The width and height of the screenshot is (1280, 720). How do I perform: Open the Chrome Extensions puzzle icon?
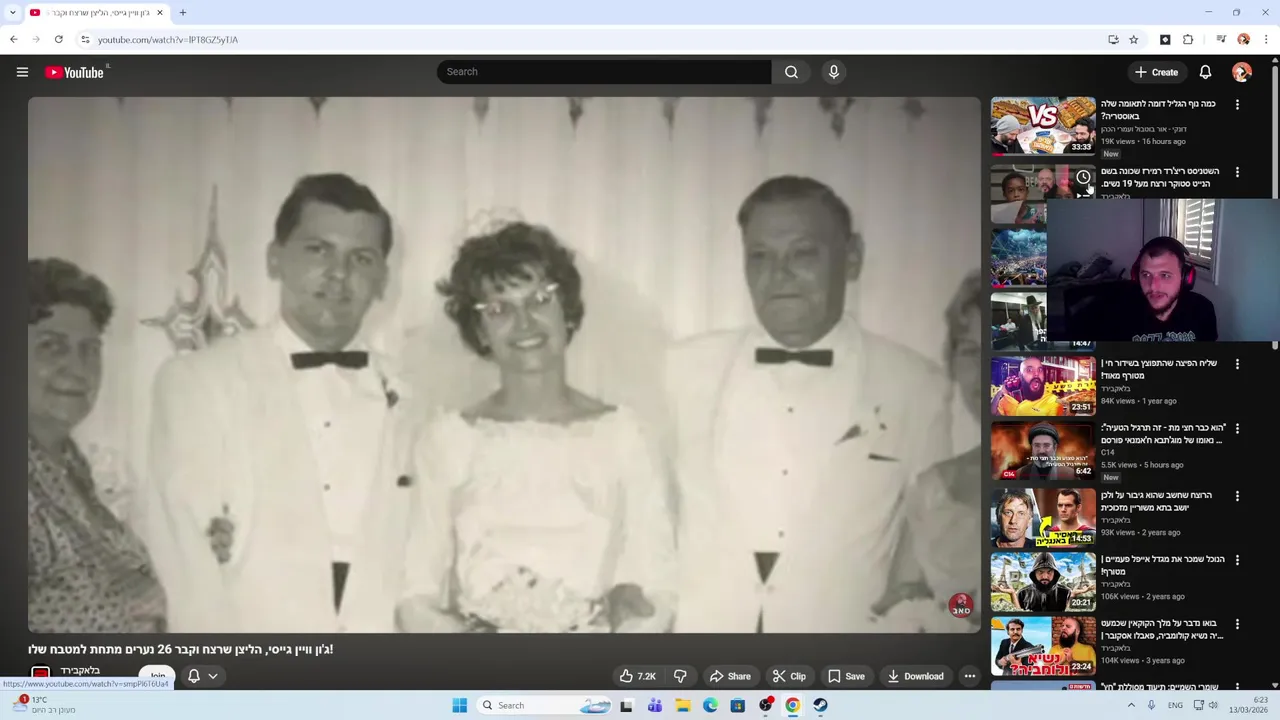(1188, 39)
